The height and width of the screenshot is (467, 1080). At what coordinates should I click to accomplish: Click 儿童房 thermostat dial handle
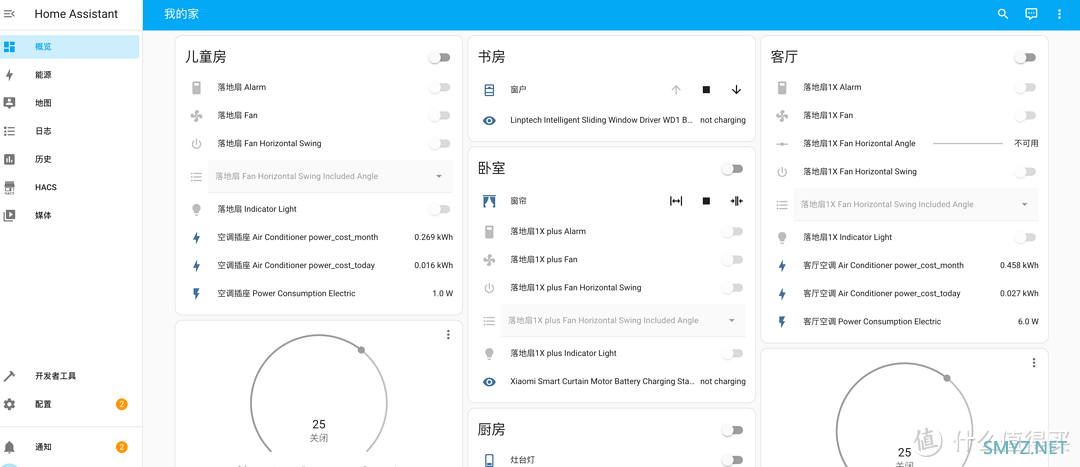[361, 350]
